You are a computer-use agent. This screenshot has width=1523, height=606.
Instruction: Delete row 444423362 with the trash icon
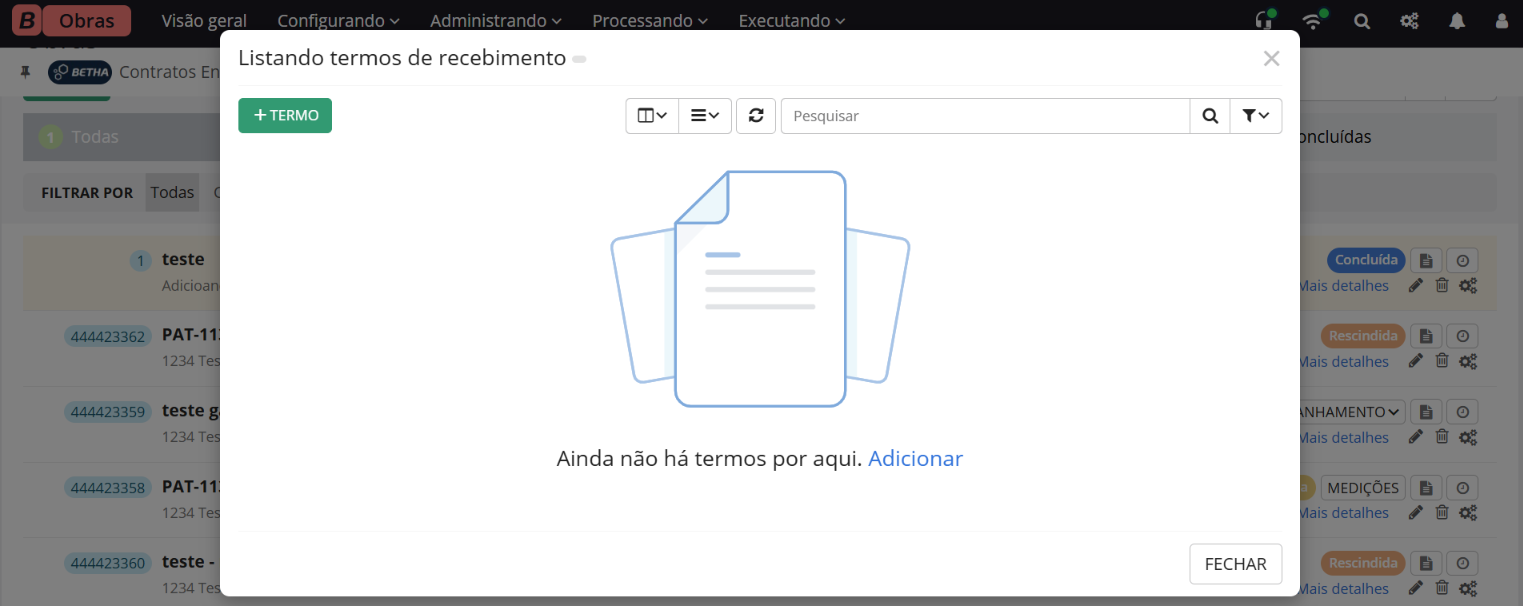(1442, 361)
